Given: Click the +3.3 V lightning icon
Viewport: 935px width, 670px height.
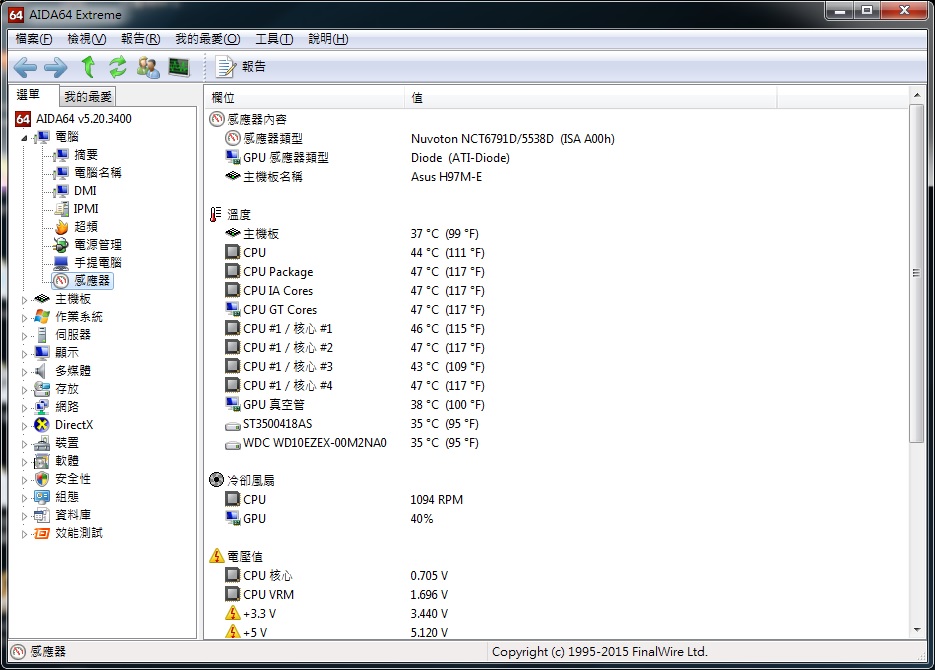Looking at the screenshot, I should click(233, 613).
